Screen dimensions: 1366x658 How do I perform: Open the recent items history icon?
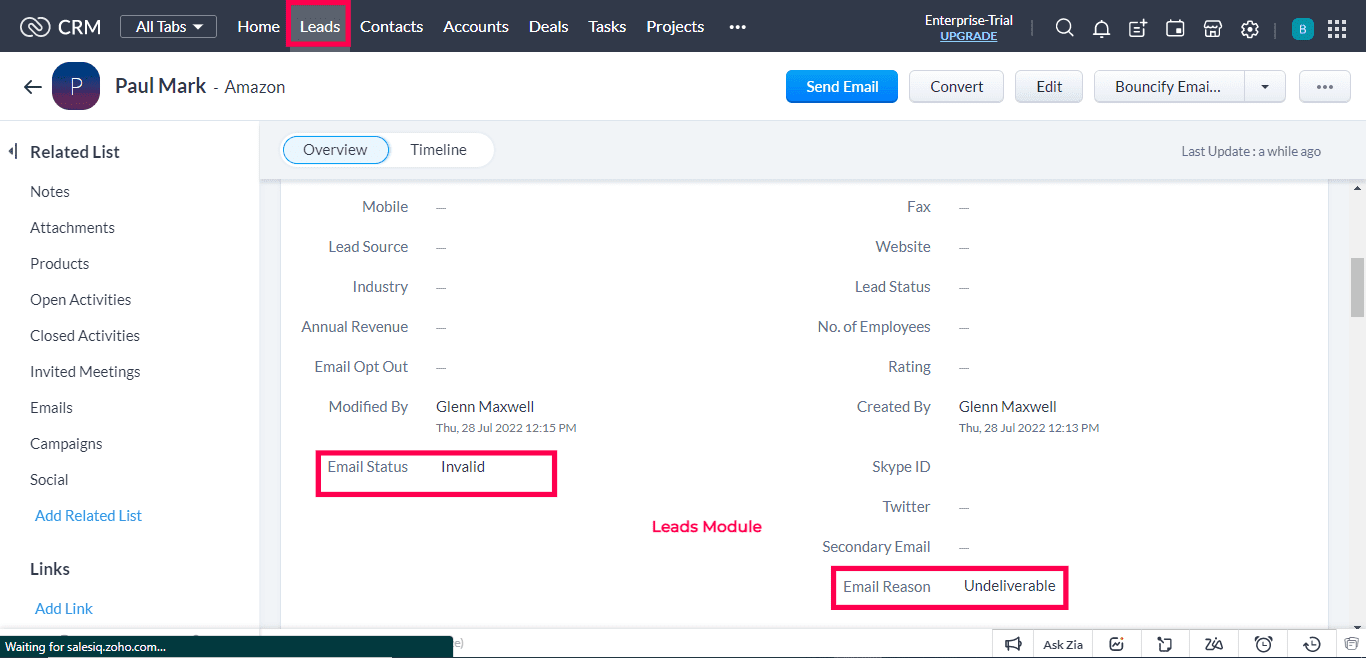coord(1313,644)
